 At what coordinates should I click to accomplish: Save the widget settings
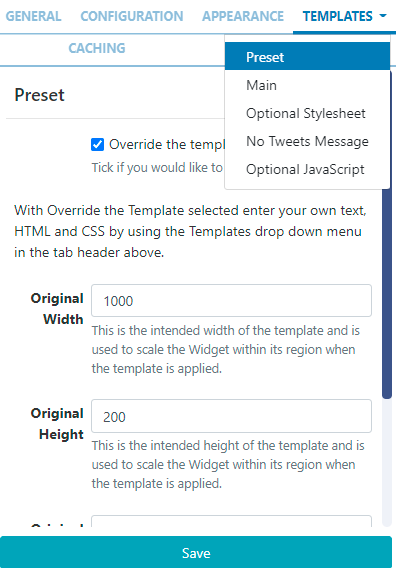pos(196,552)
